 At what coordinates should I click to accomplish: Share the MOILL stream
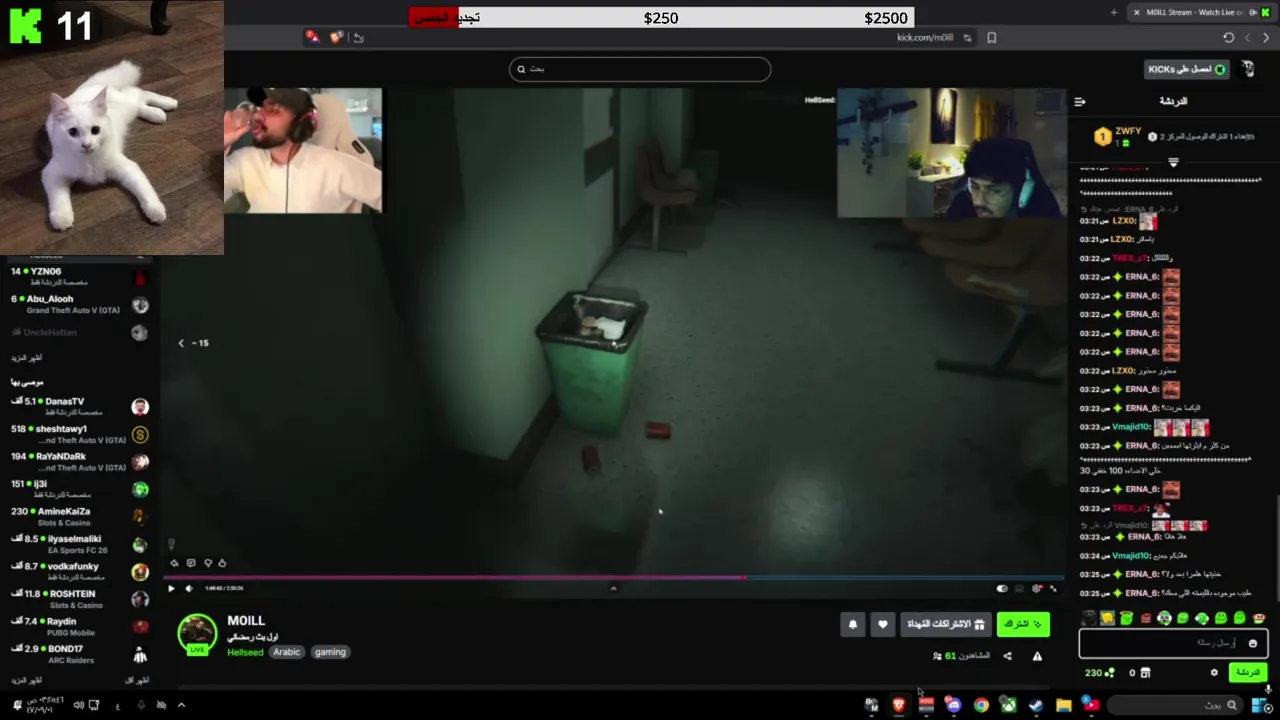point(1007,656)
